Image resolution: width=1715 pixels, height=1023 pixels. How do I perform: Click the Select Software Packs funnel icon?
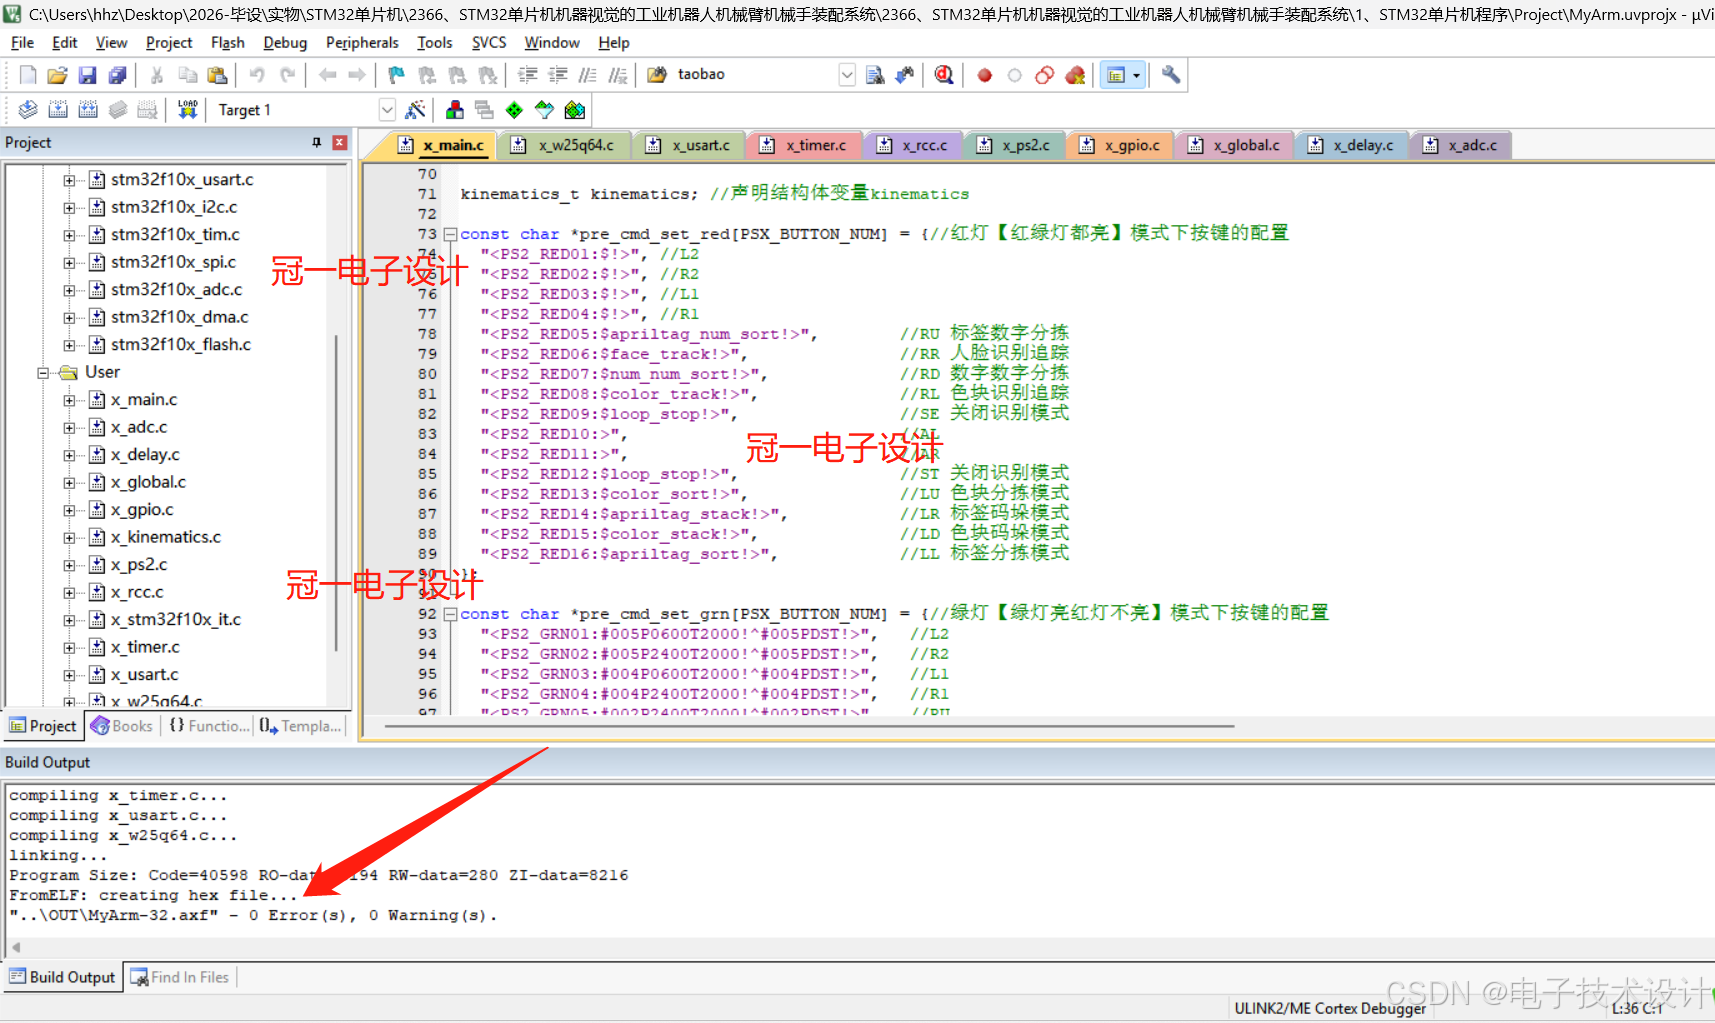[544, 110]
